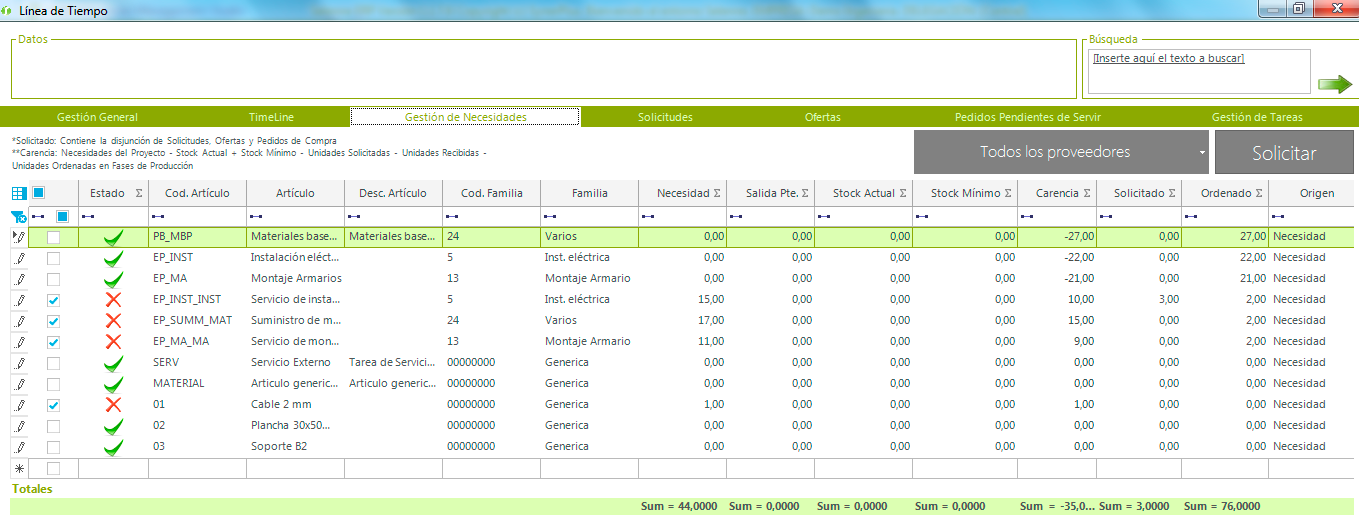Switch to the Gestión General tab

[x=97, y=117]
